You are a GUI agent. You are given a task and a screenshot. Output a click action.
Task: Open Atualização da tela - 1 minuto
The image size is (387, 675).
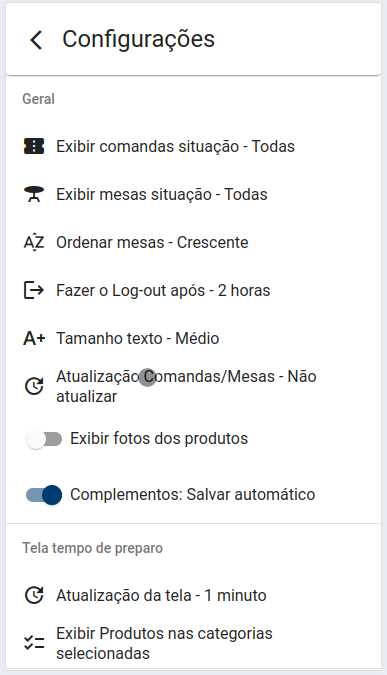(x=193, y=595)
